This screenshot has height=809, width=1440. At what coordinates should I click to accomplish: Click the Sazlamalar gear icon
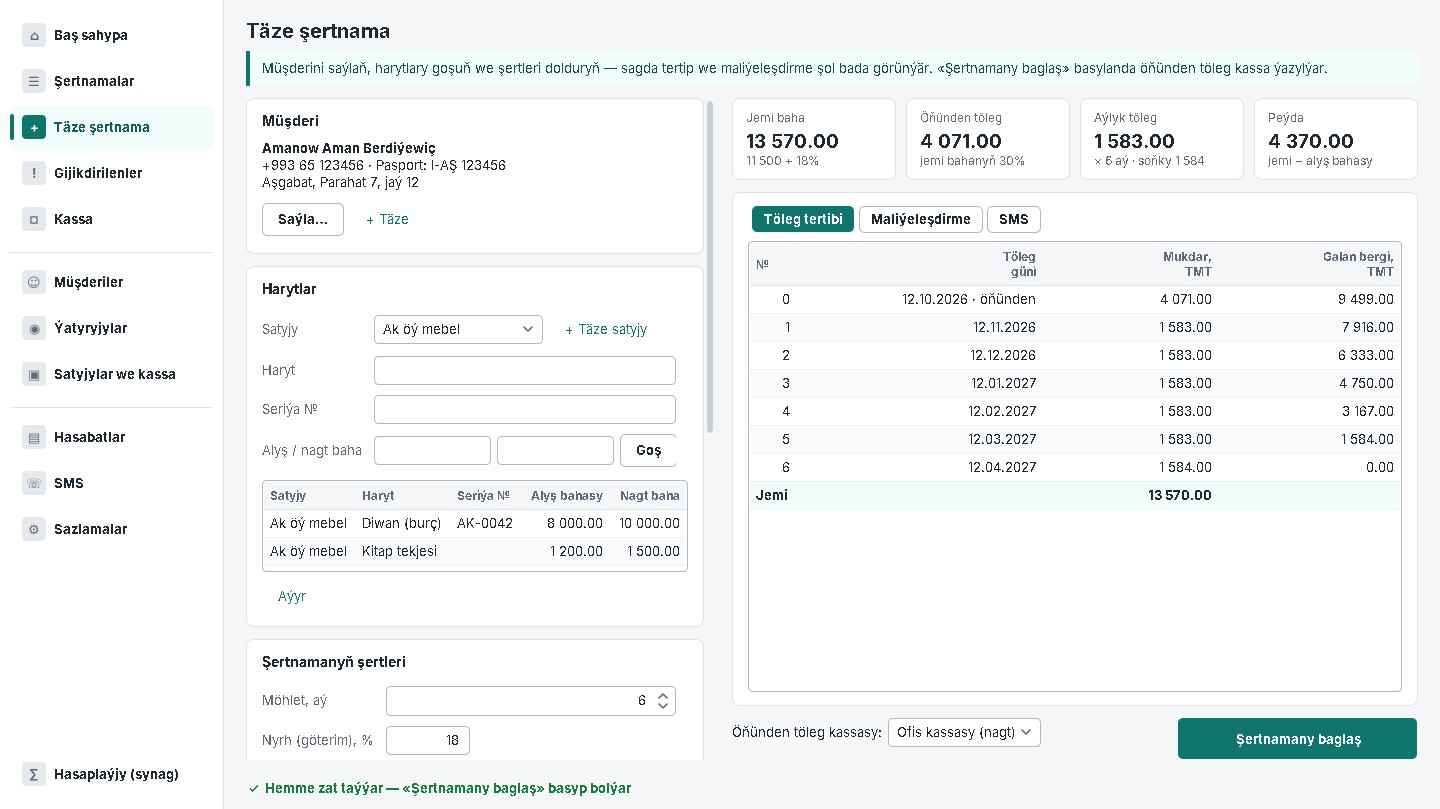pos(34,529)
